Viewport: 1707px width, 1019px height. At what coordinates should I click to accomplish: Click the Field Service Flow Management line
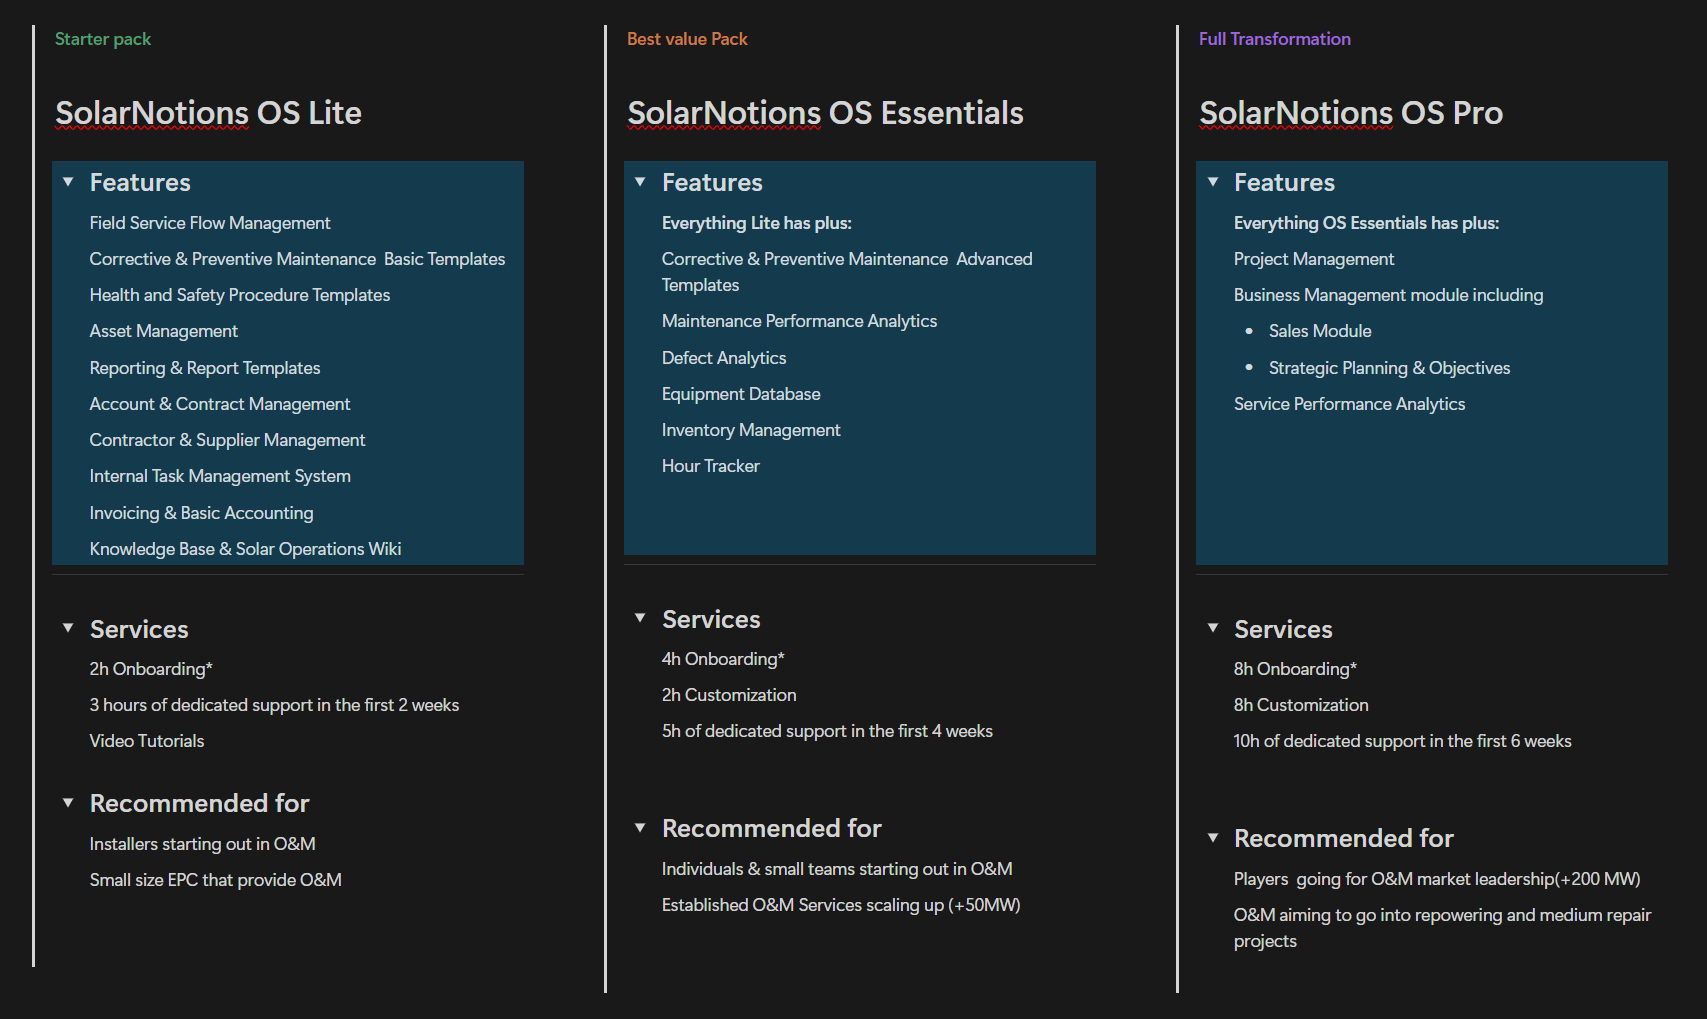[210, 223]
